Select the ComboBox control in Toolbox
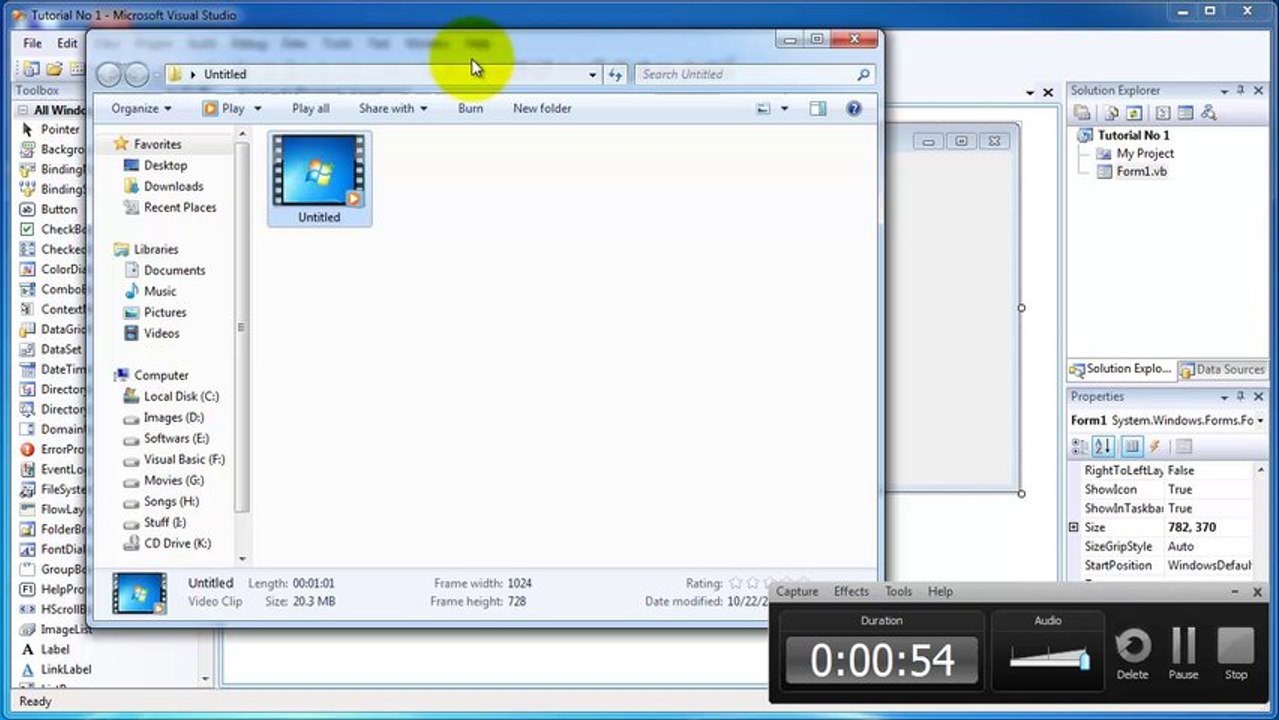The height and width of the screenshot is (720, 1279). tap(53, 289)
